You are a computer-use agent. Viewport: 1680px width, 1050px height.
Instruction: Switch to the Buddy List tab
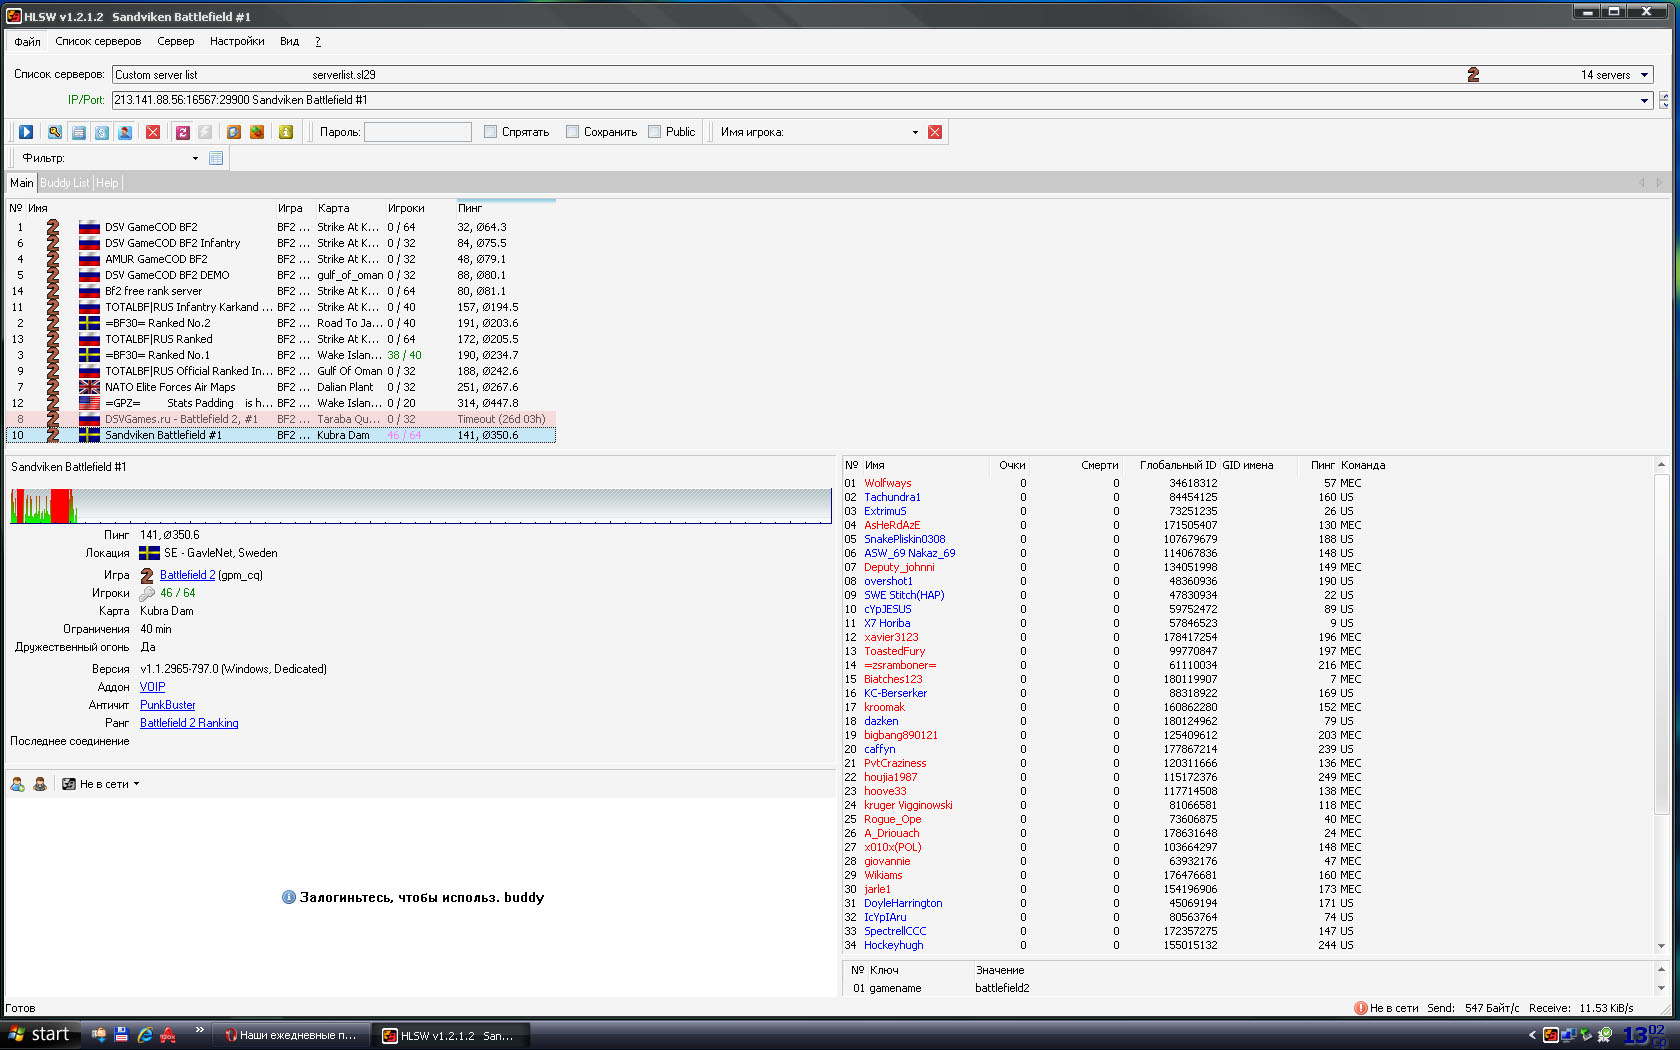[x=65, y=183]
